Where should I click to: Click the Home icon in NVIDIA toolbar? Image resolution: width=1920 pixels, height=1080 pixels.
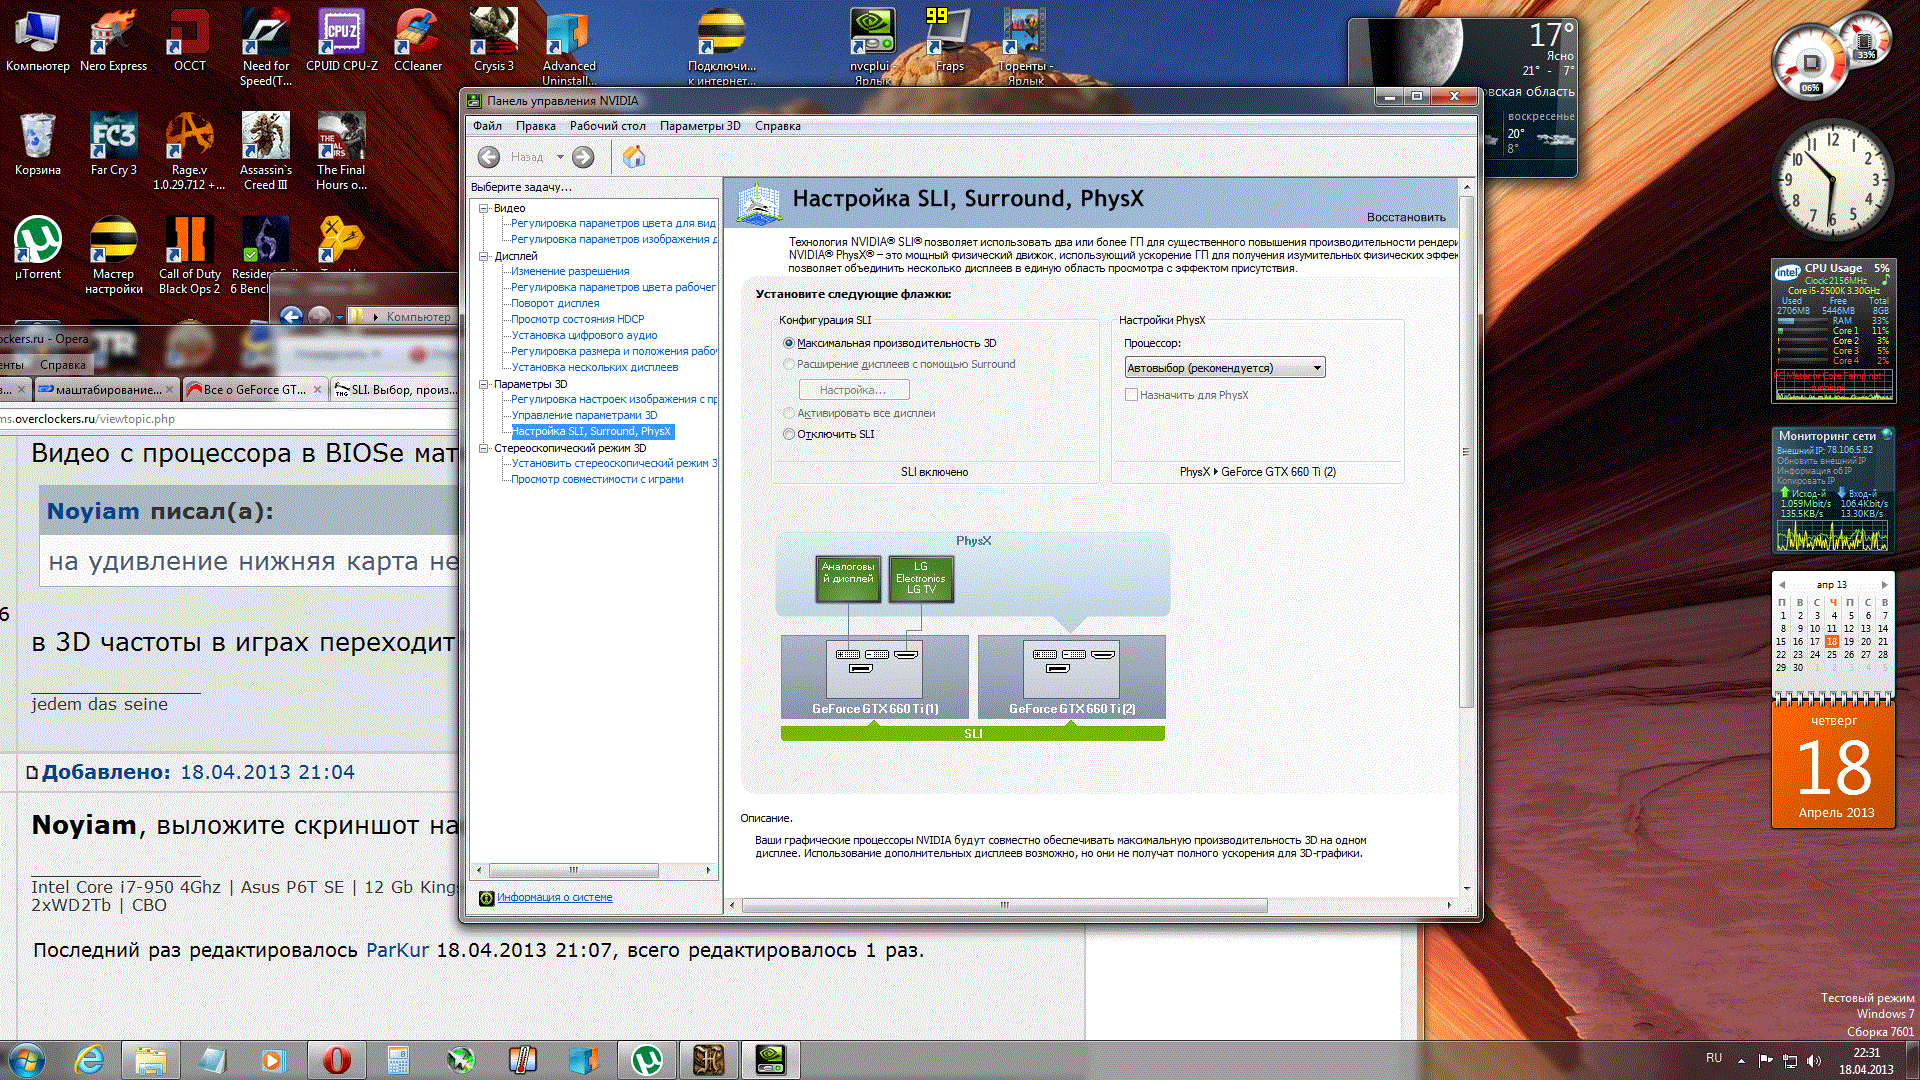634,157
